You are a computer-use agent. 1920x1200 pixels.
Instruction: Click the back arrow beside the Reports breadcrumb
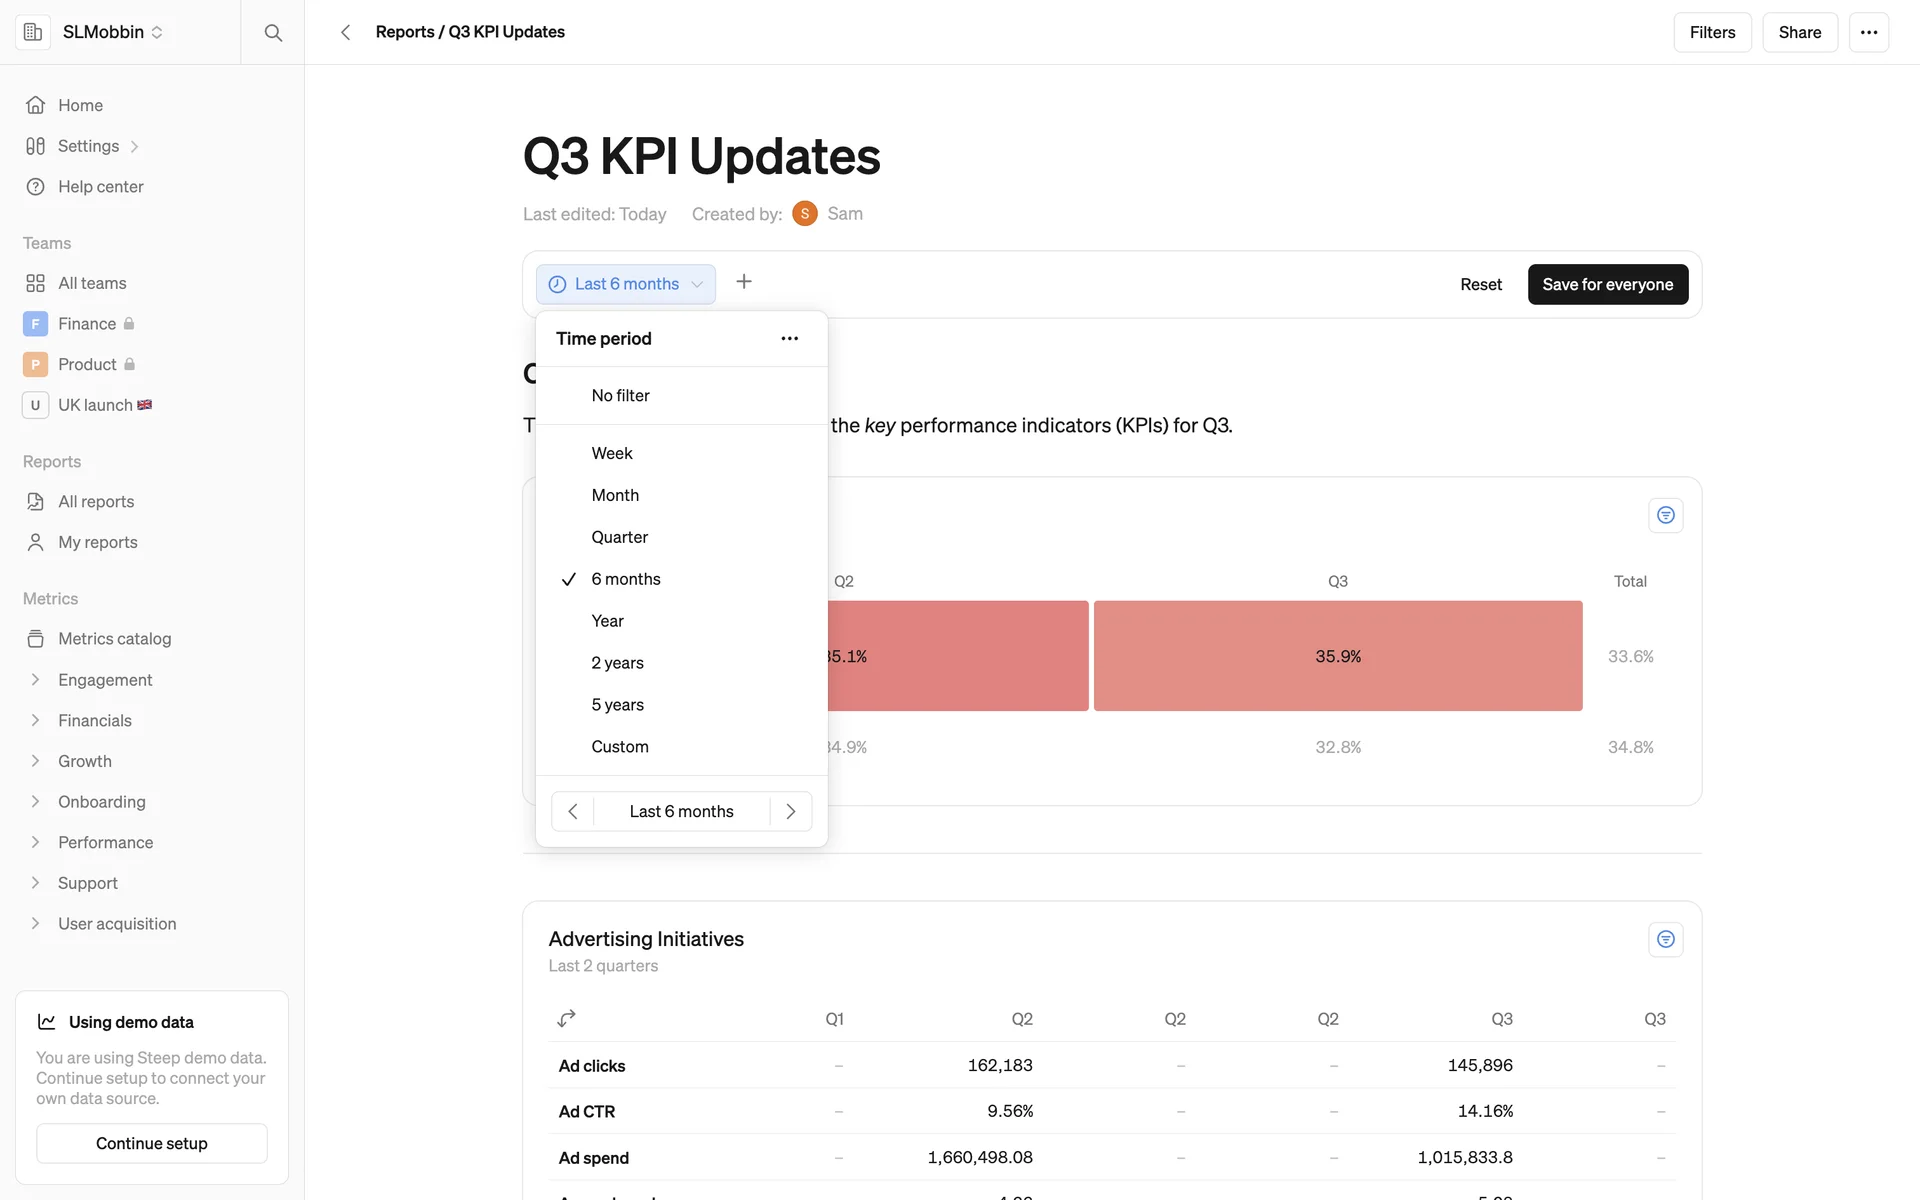[x=345, y=32]
